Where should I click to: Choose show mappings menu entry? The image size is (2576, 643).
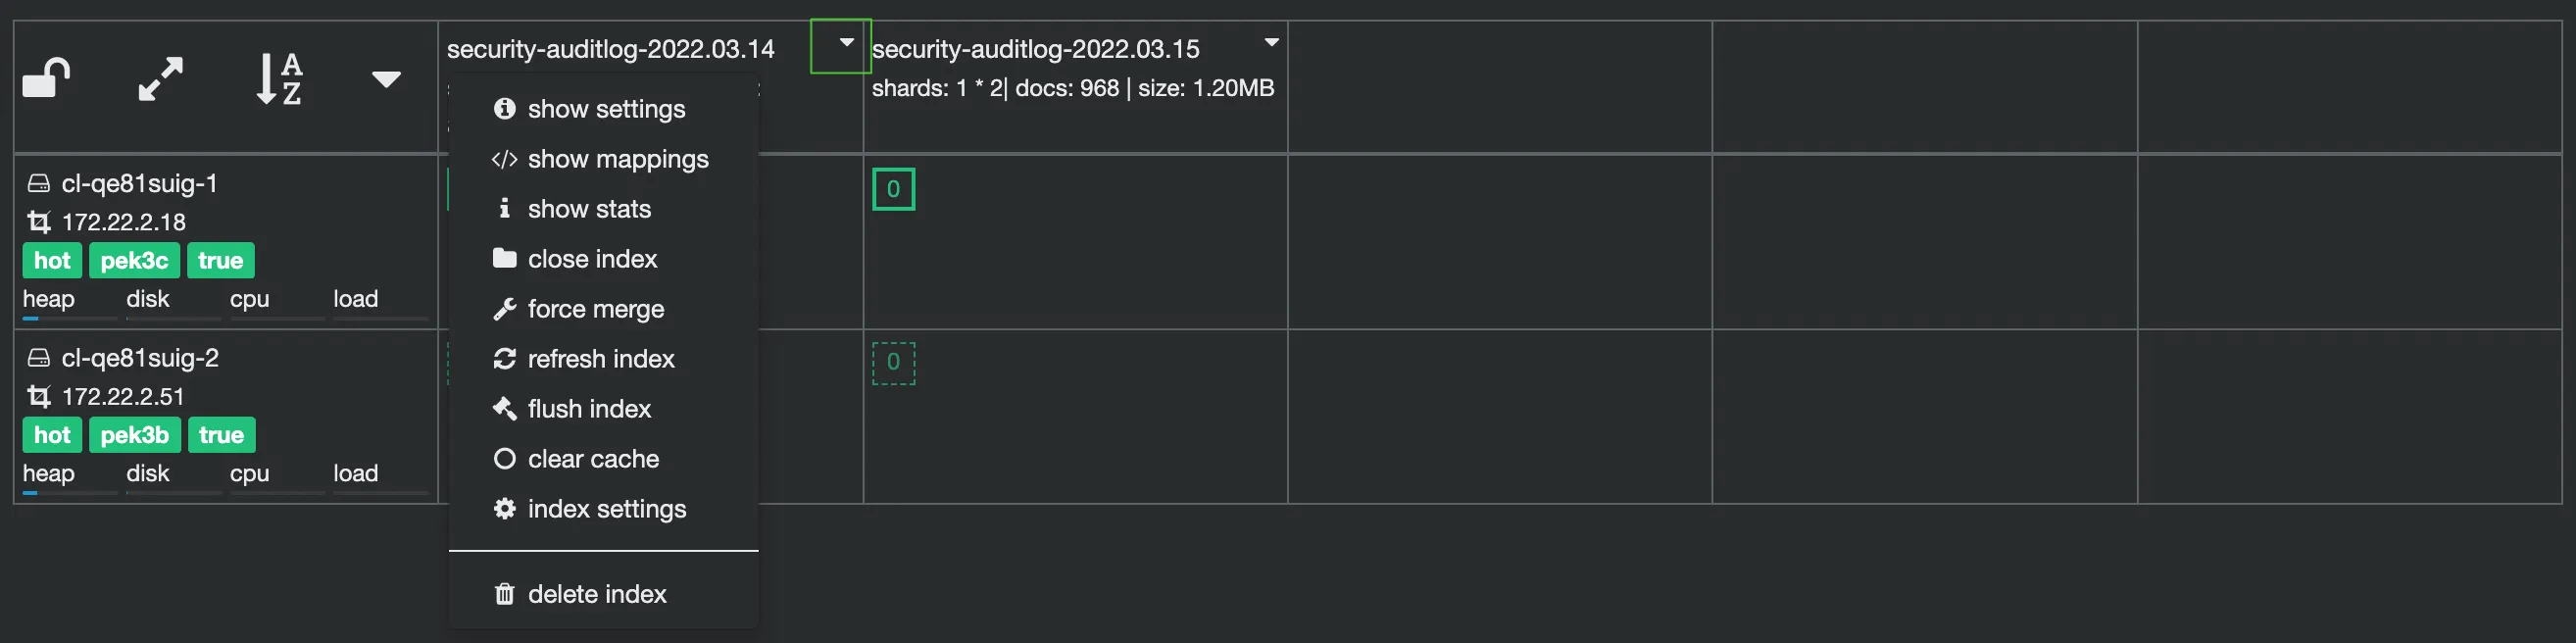coord(617,159)
